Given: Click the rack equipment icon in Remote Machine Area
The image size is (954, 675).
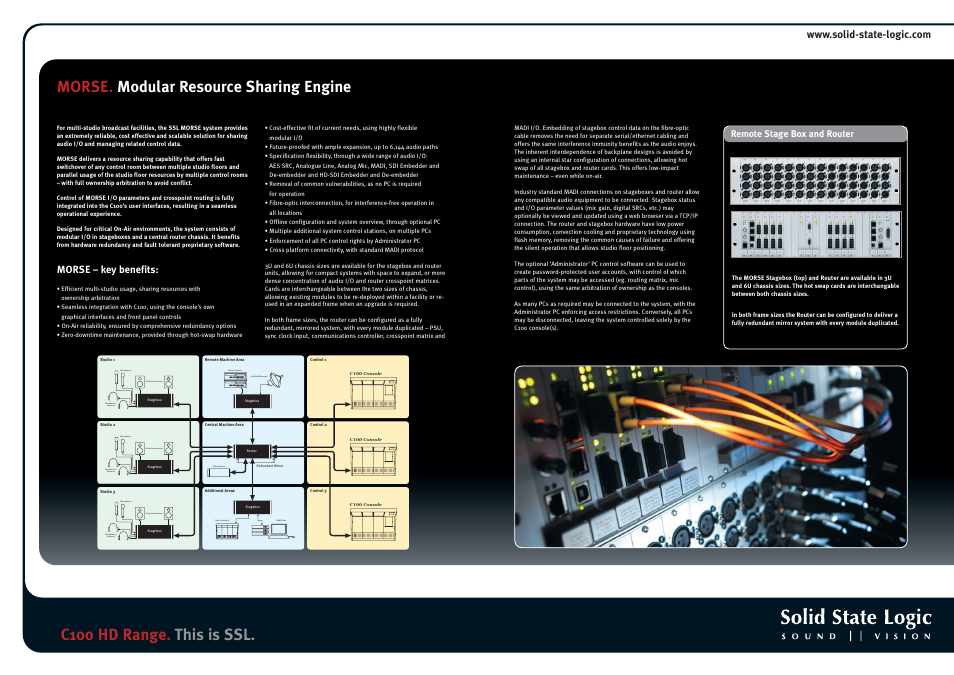Looking at the screenshot, I should [x=235, y=380].
